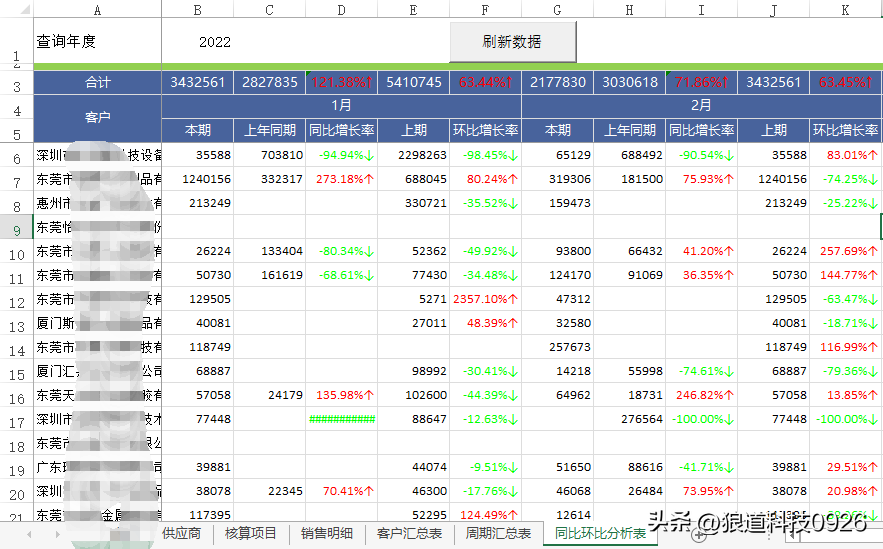Select cell with value 98992
Image resolution: width=883 pixels, height=549 pixels.
pos(414,371)
